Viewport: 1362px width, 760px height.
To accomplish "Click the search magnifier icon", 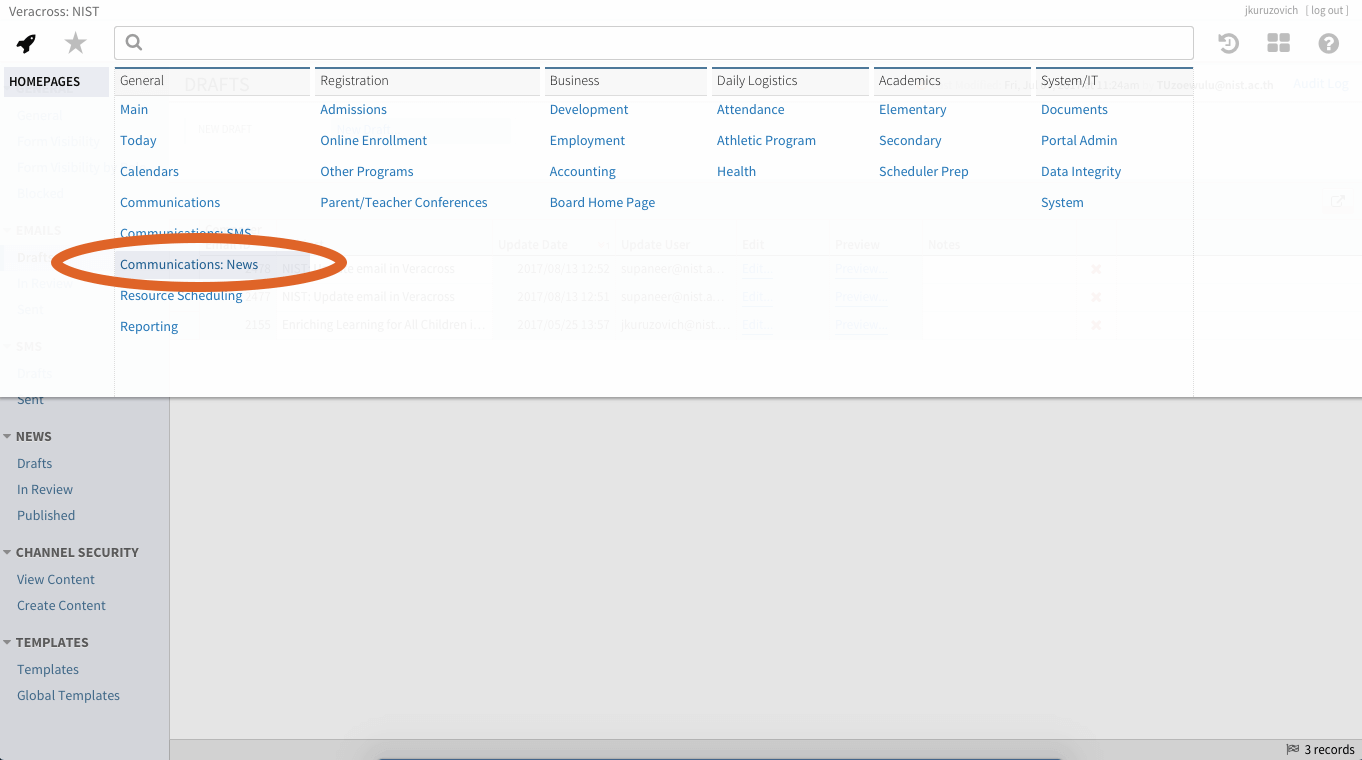I will [134, 43].
